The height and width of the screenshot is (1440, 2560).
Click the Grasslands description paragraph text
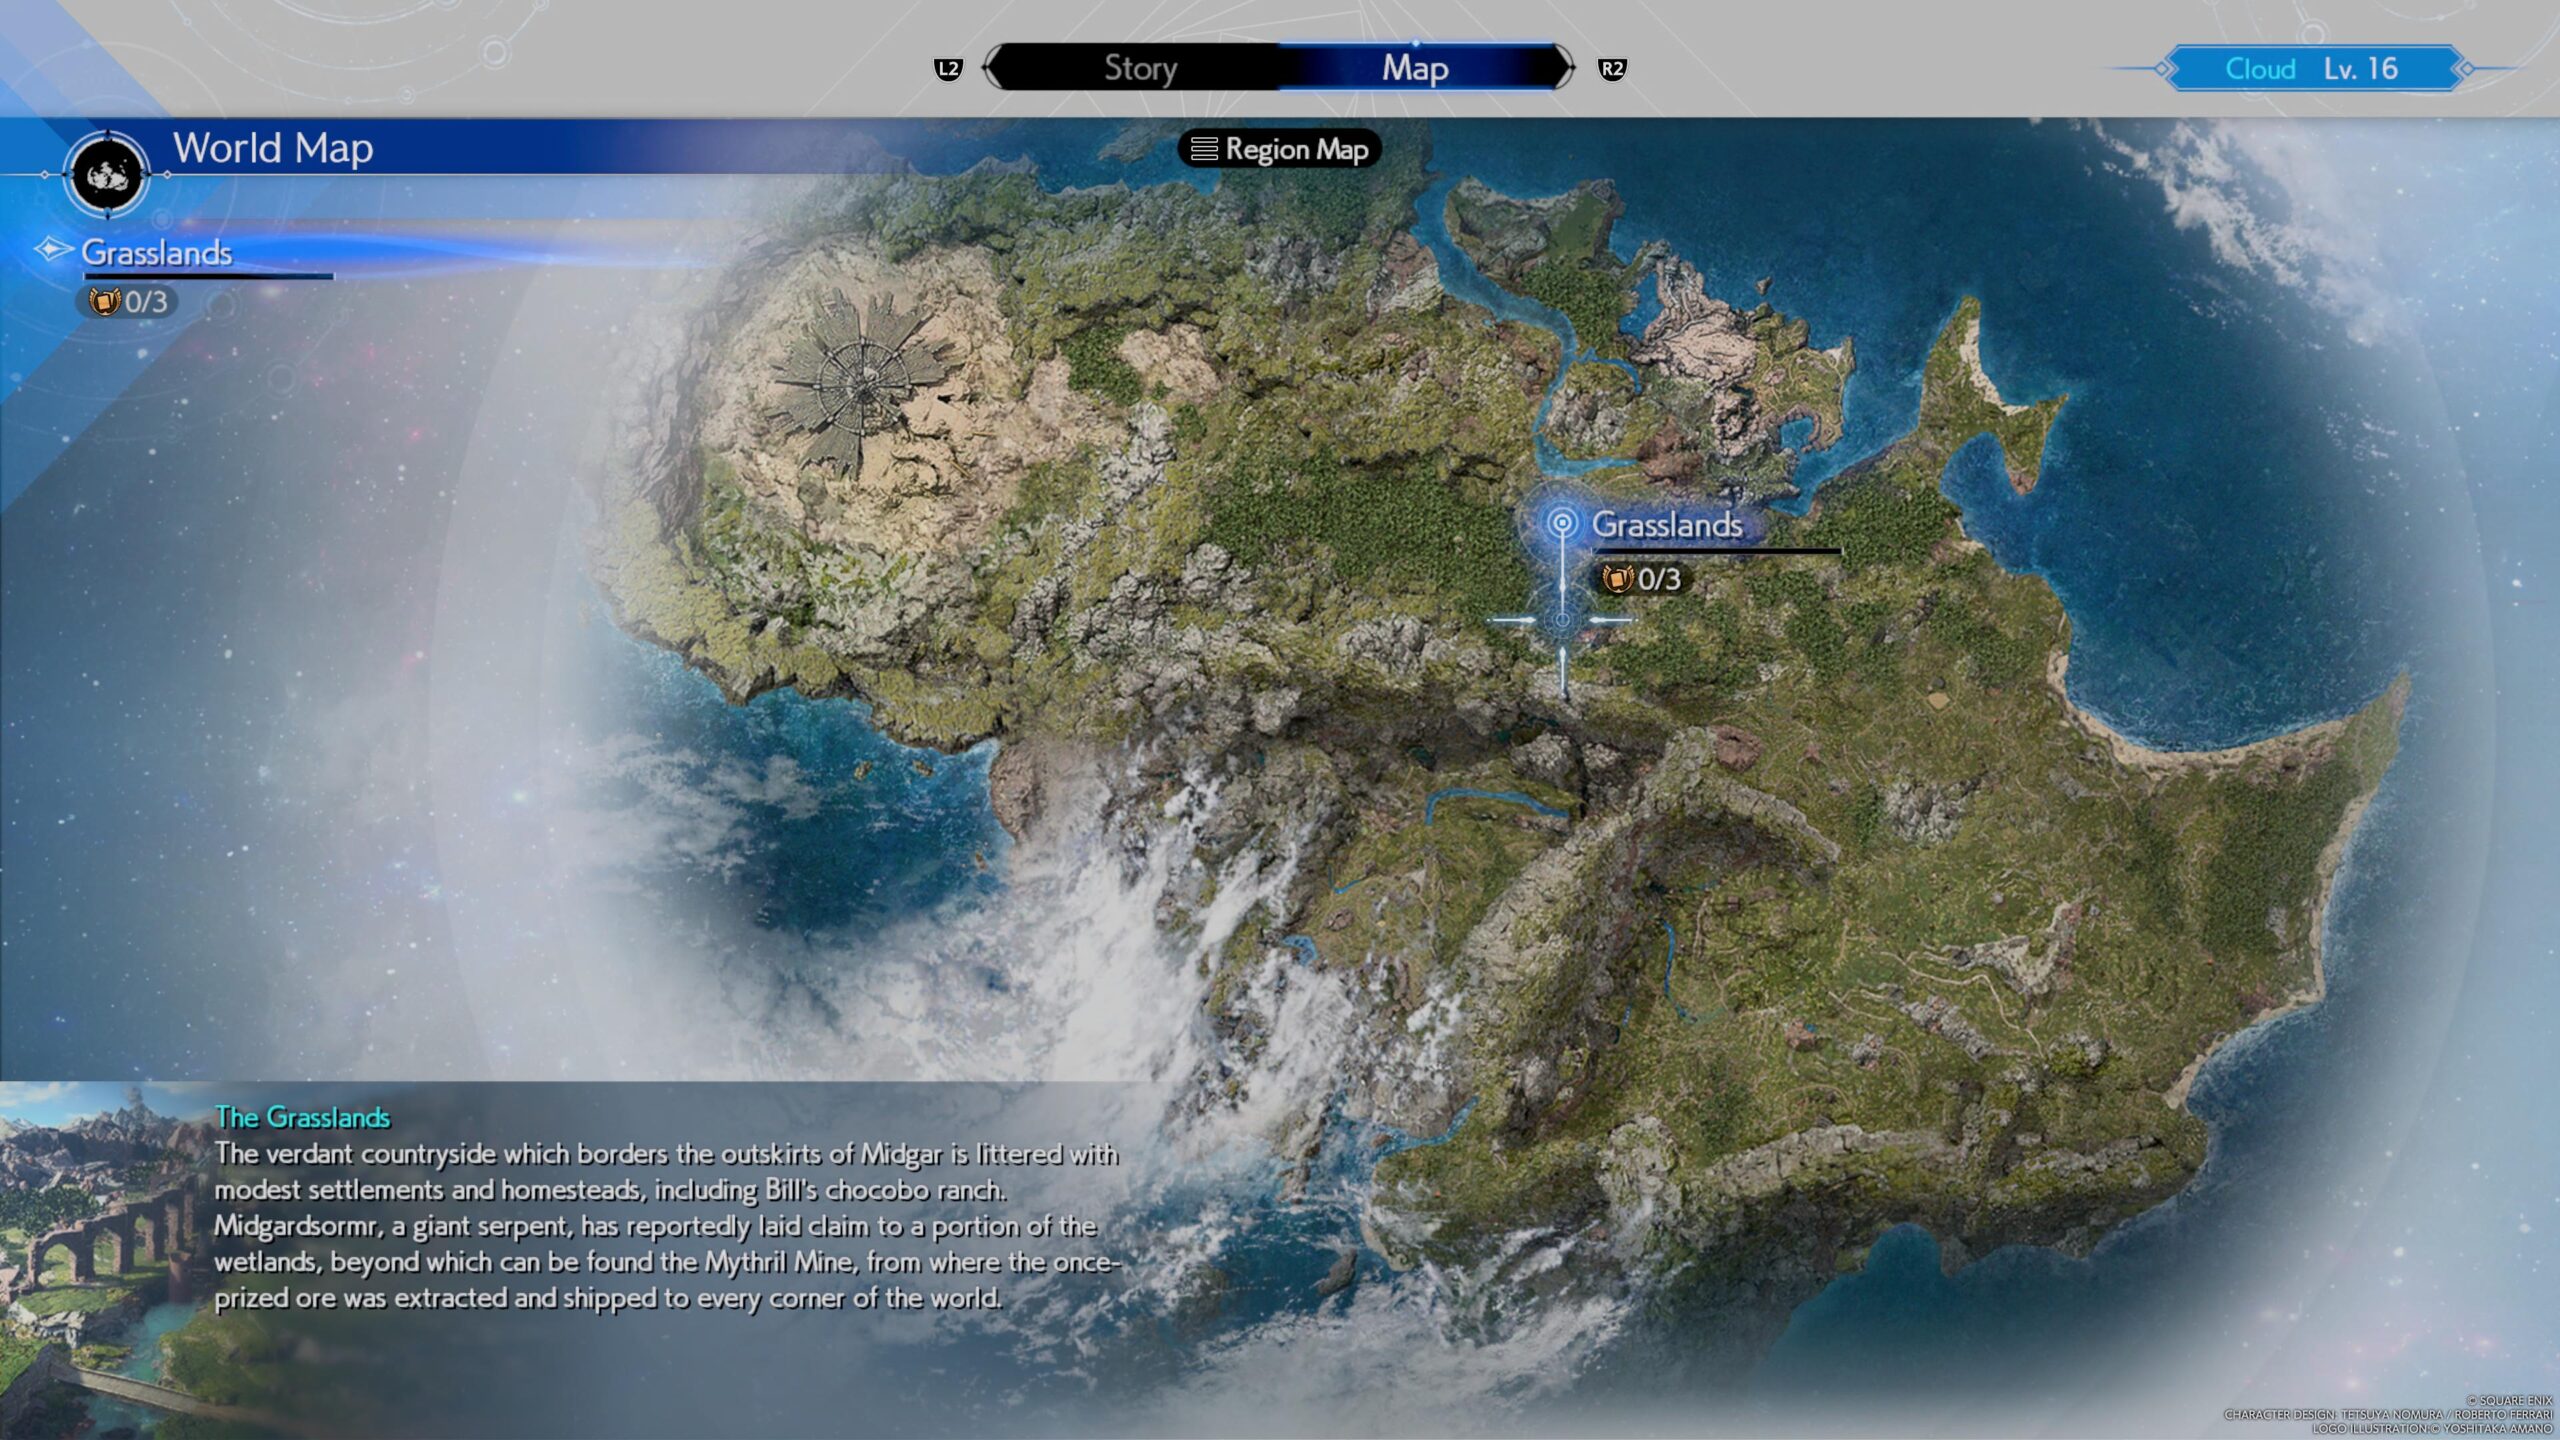667,1226
